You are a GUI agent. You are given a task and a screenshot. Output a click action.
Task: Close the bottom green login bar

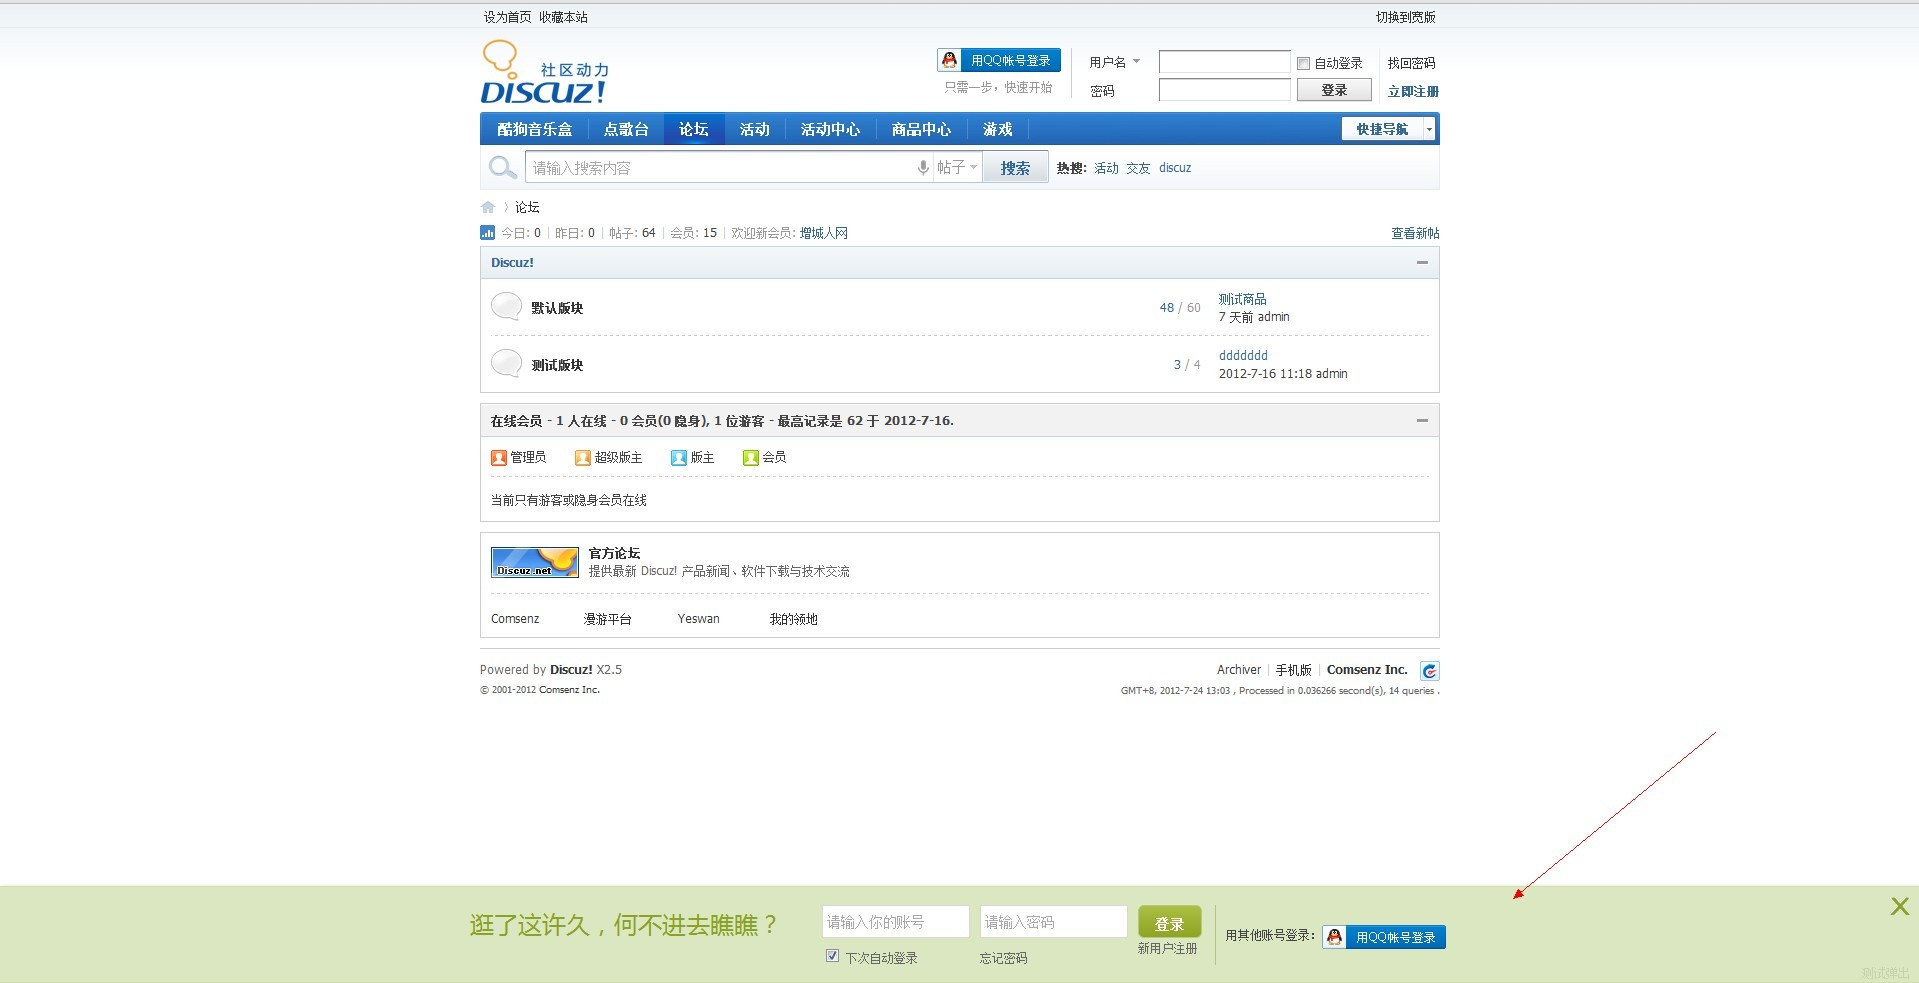click(1900, 906)
